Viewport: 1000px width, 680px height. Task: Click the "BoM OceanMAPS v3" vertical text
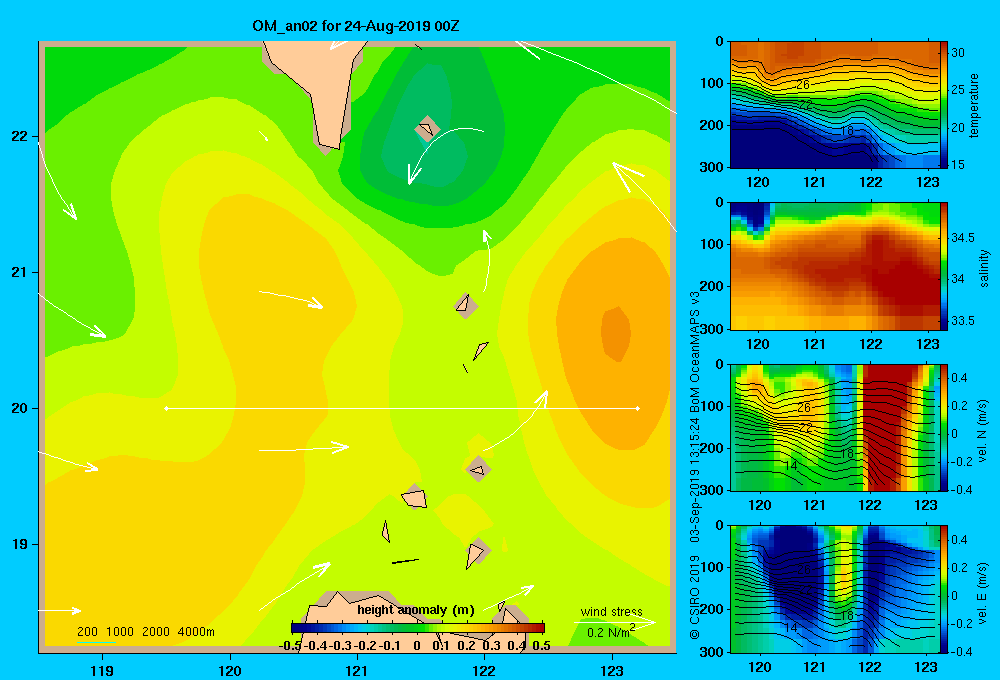point(695,350)
